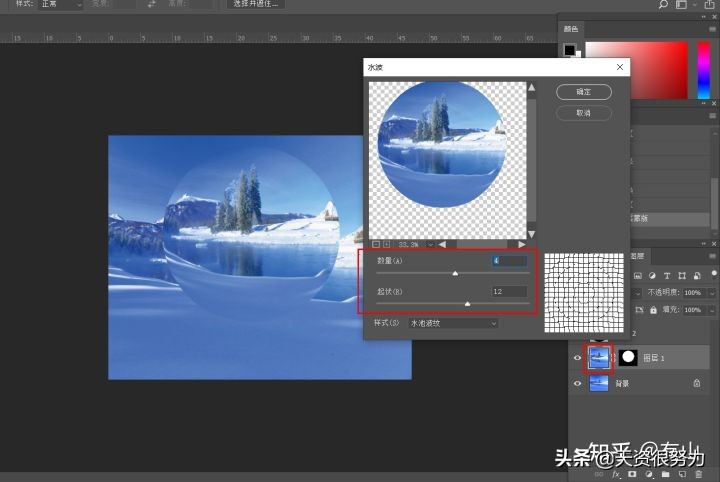Click the lock icon on 背景 layer
This screenshot has width=720, height=482.
pyautogui.click(x=697, y=383)
